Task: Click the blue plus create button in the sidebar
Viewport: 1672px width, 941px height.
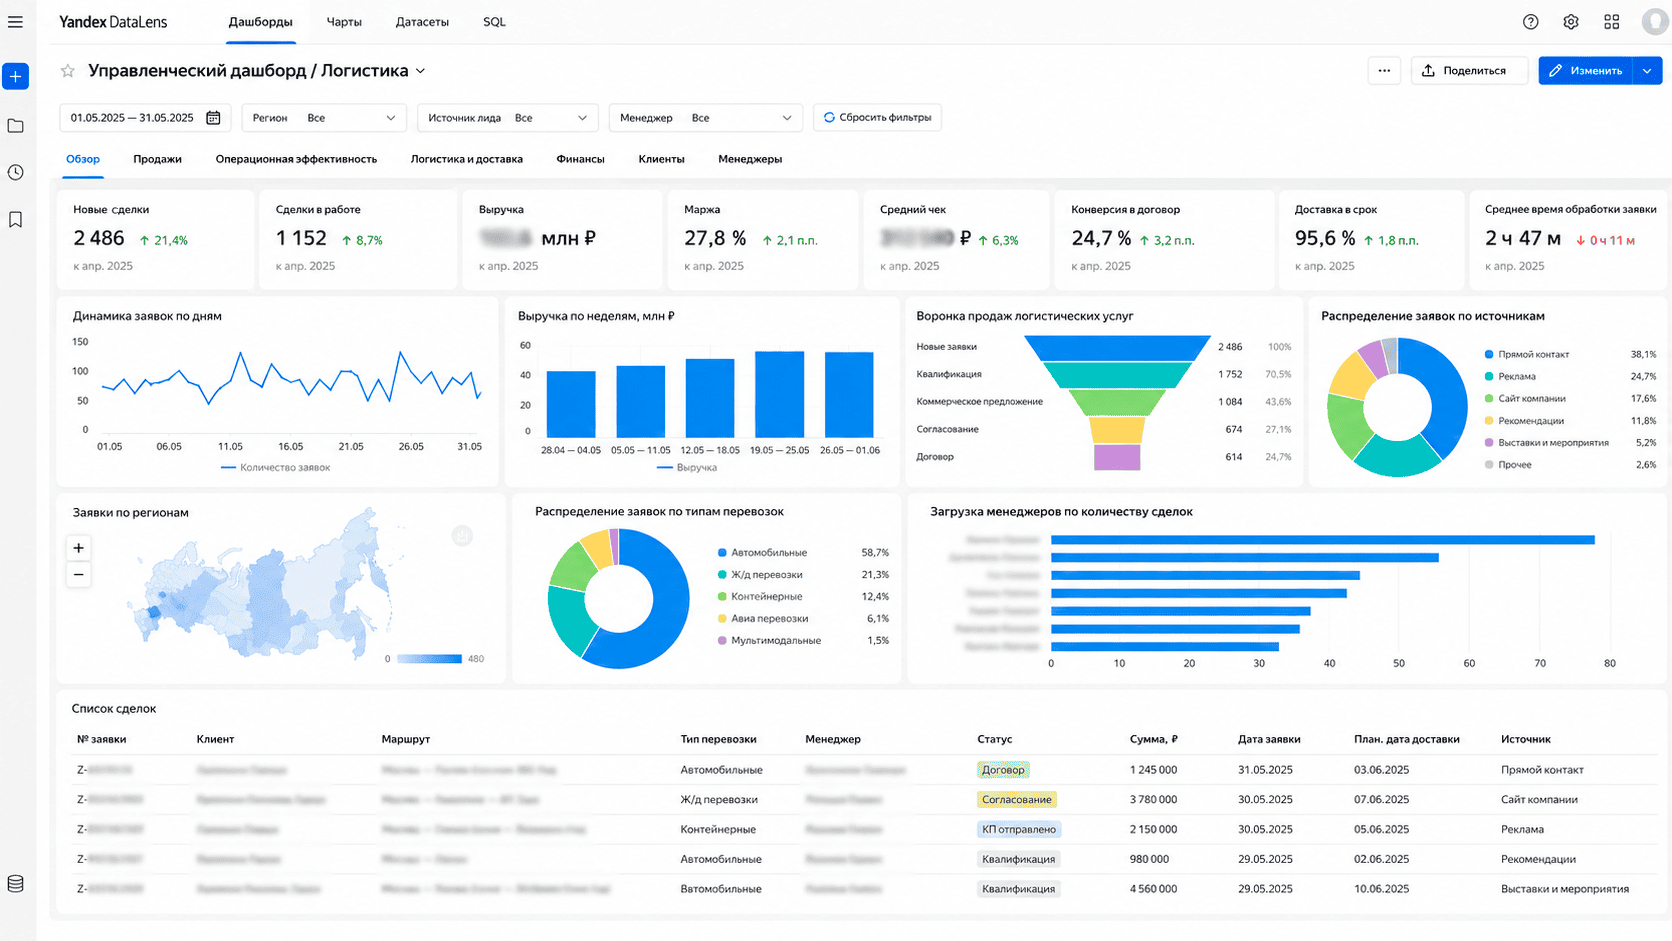Action: click(x=16, y=76)
